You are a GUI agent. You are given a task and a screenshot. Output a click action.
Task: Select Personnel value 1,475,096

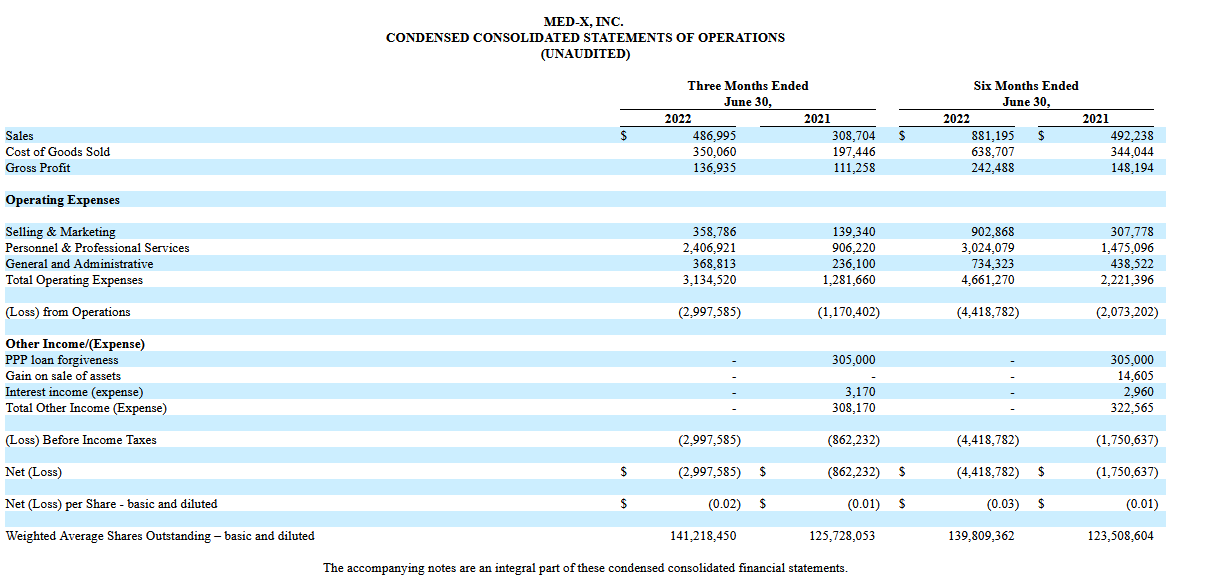coord(1126,248)
